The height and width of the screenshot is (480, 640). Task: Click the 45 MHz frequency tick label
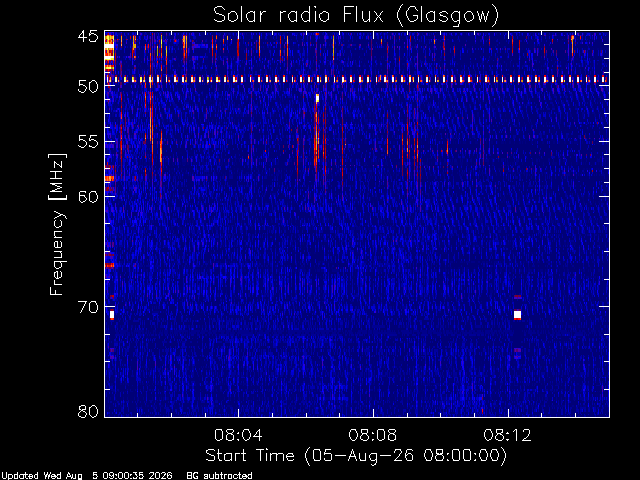[88, 37]
